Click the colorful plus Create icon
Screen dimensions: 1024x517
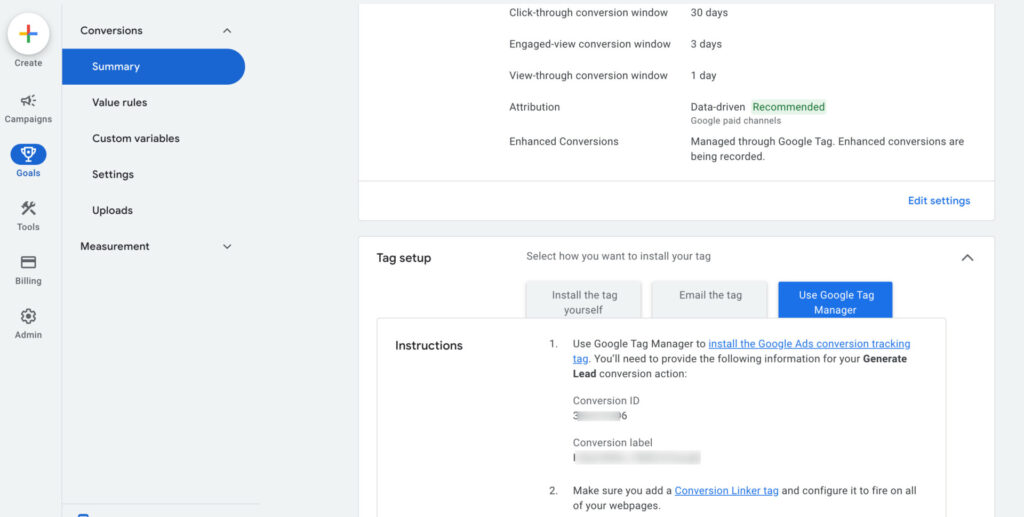click(x=28, y=34)
